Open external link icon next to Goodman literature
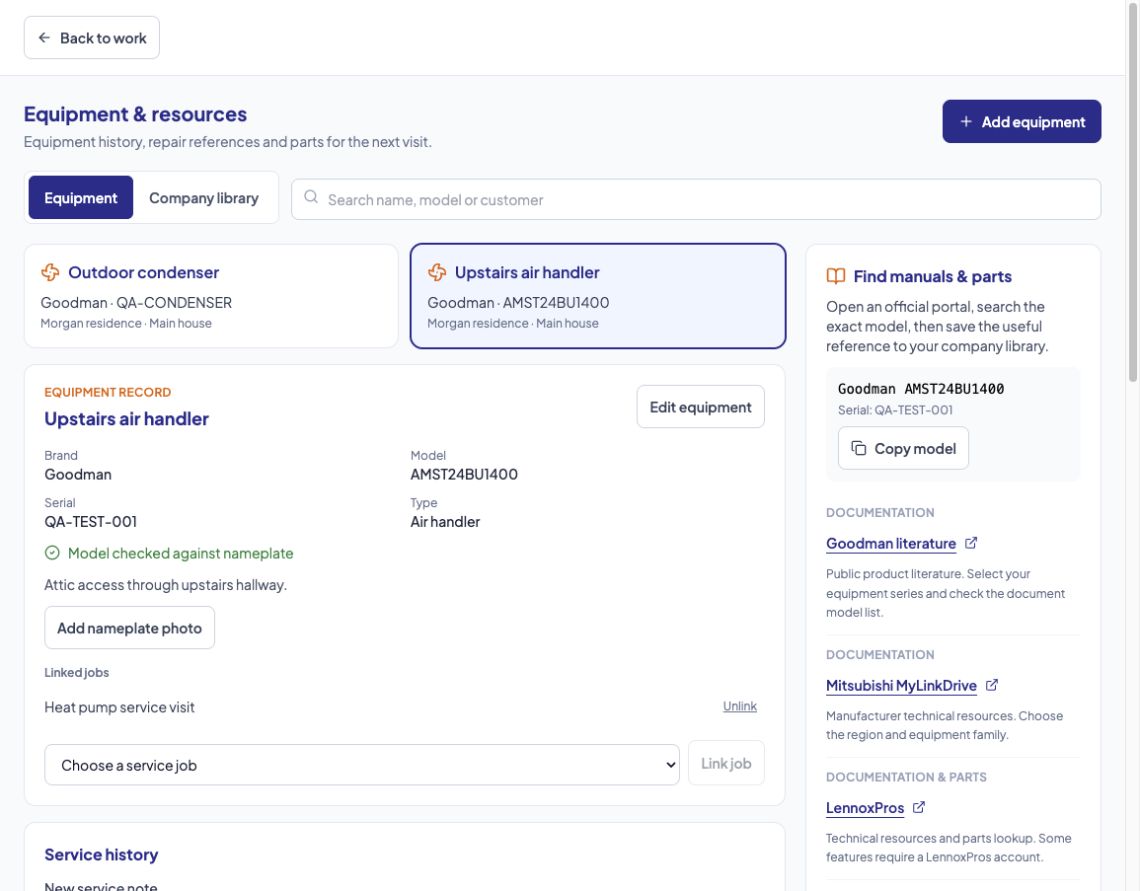 tap(971, 543)
